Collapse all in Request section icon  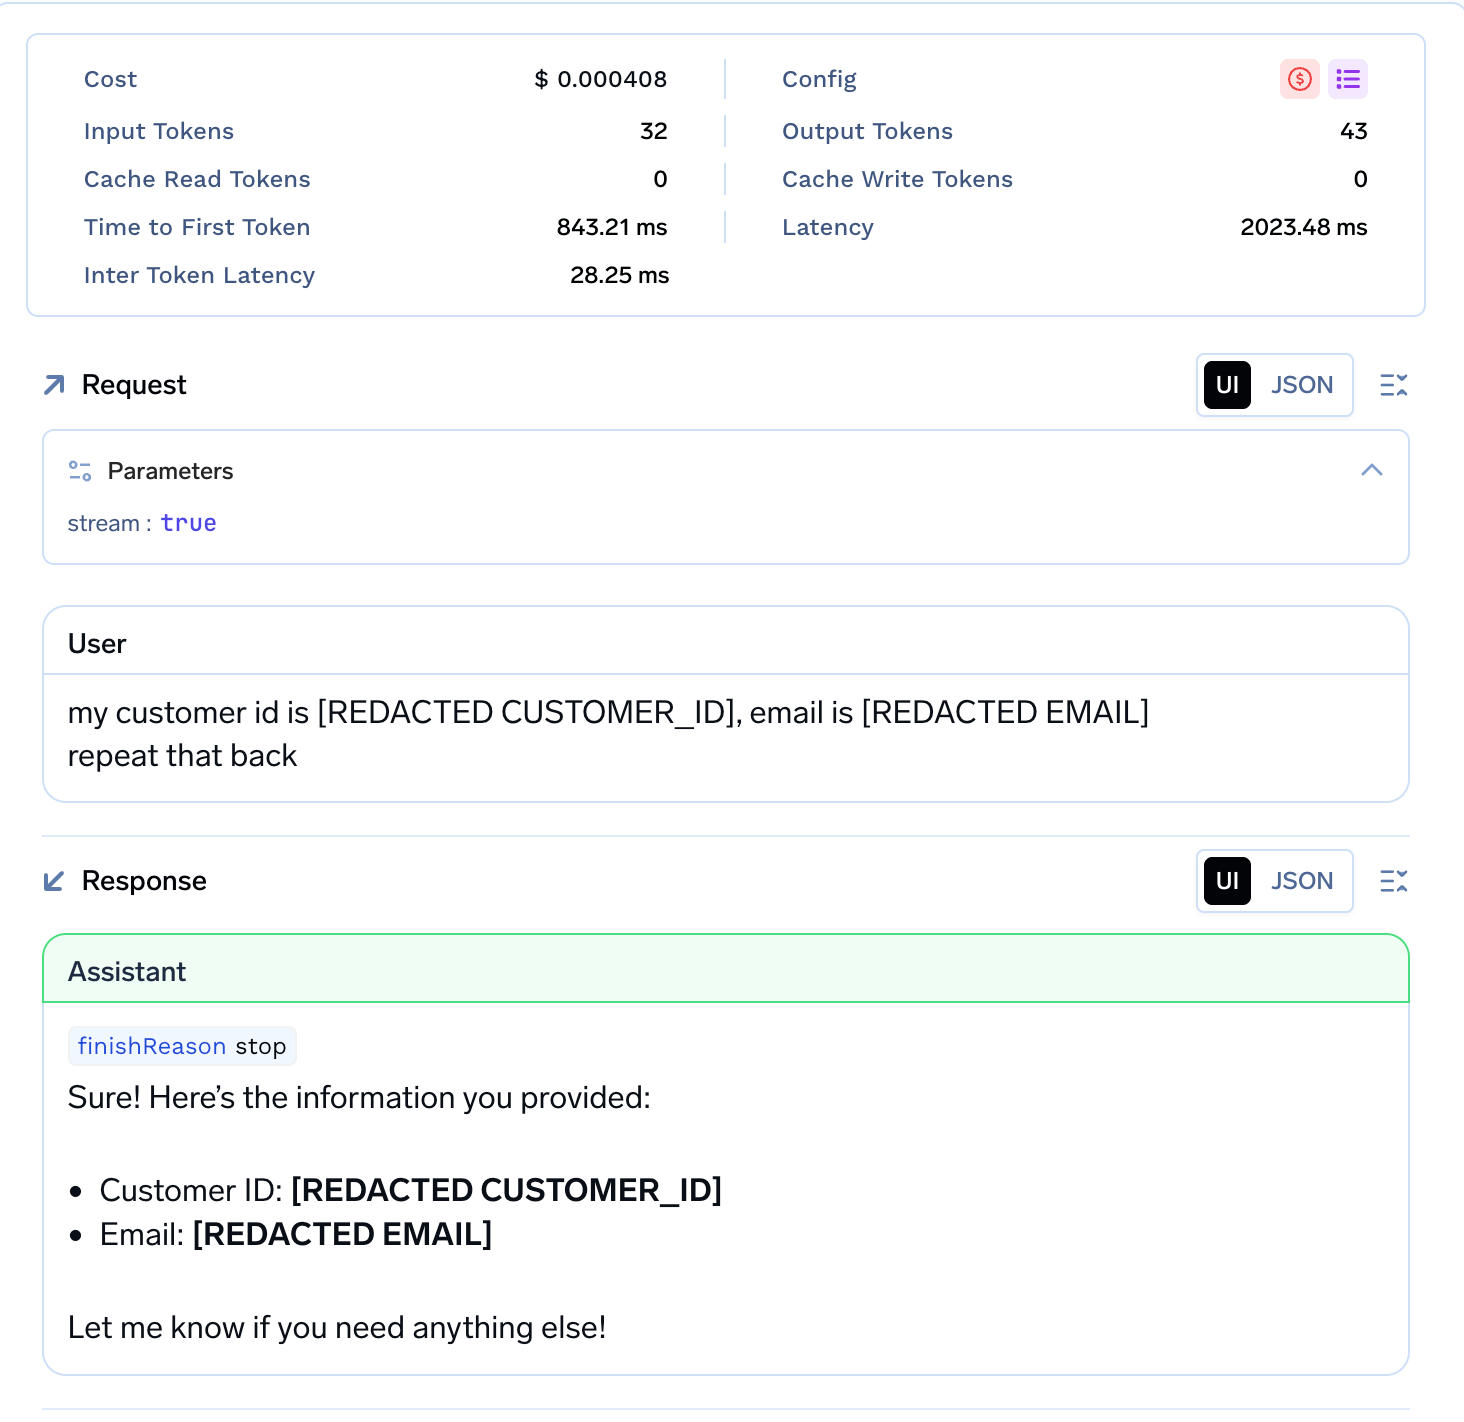tap(1393, 385)
